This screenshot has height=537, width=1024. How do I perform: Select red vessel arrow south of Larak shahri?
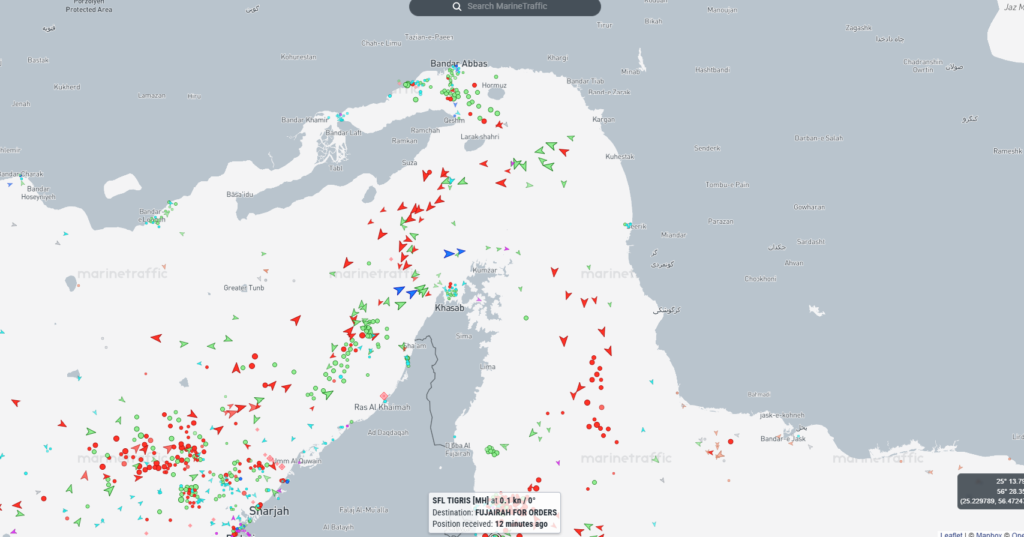coord(483,163)
